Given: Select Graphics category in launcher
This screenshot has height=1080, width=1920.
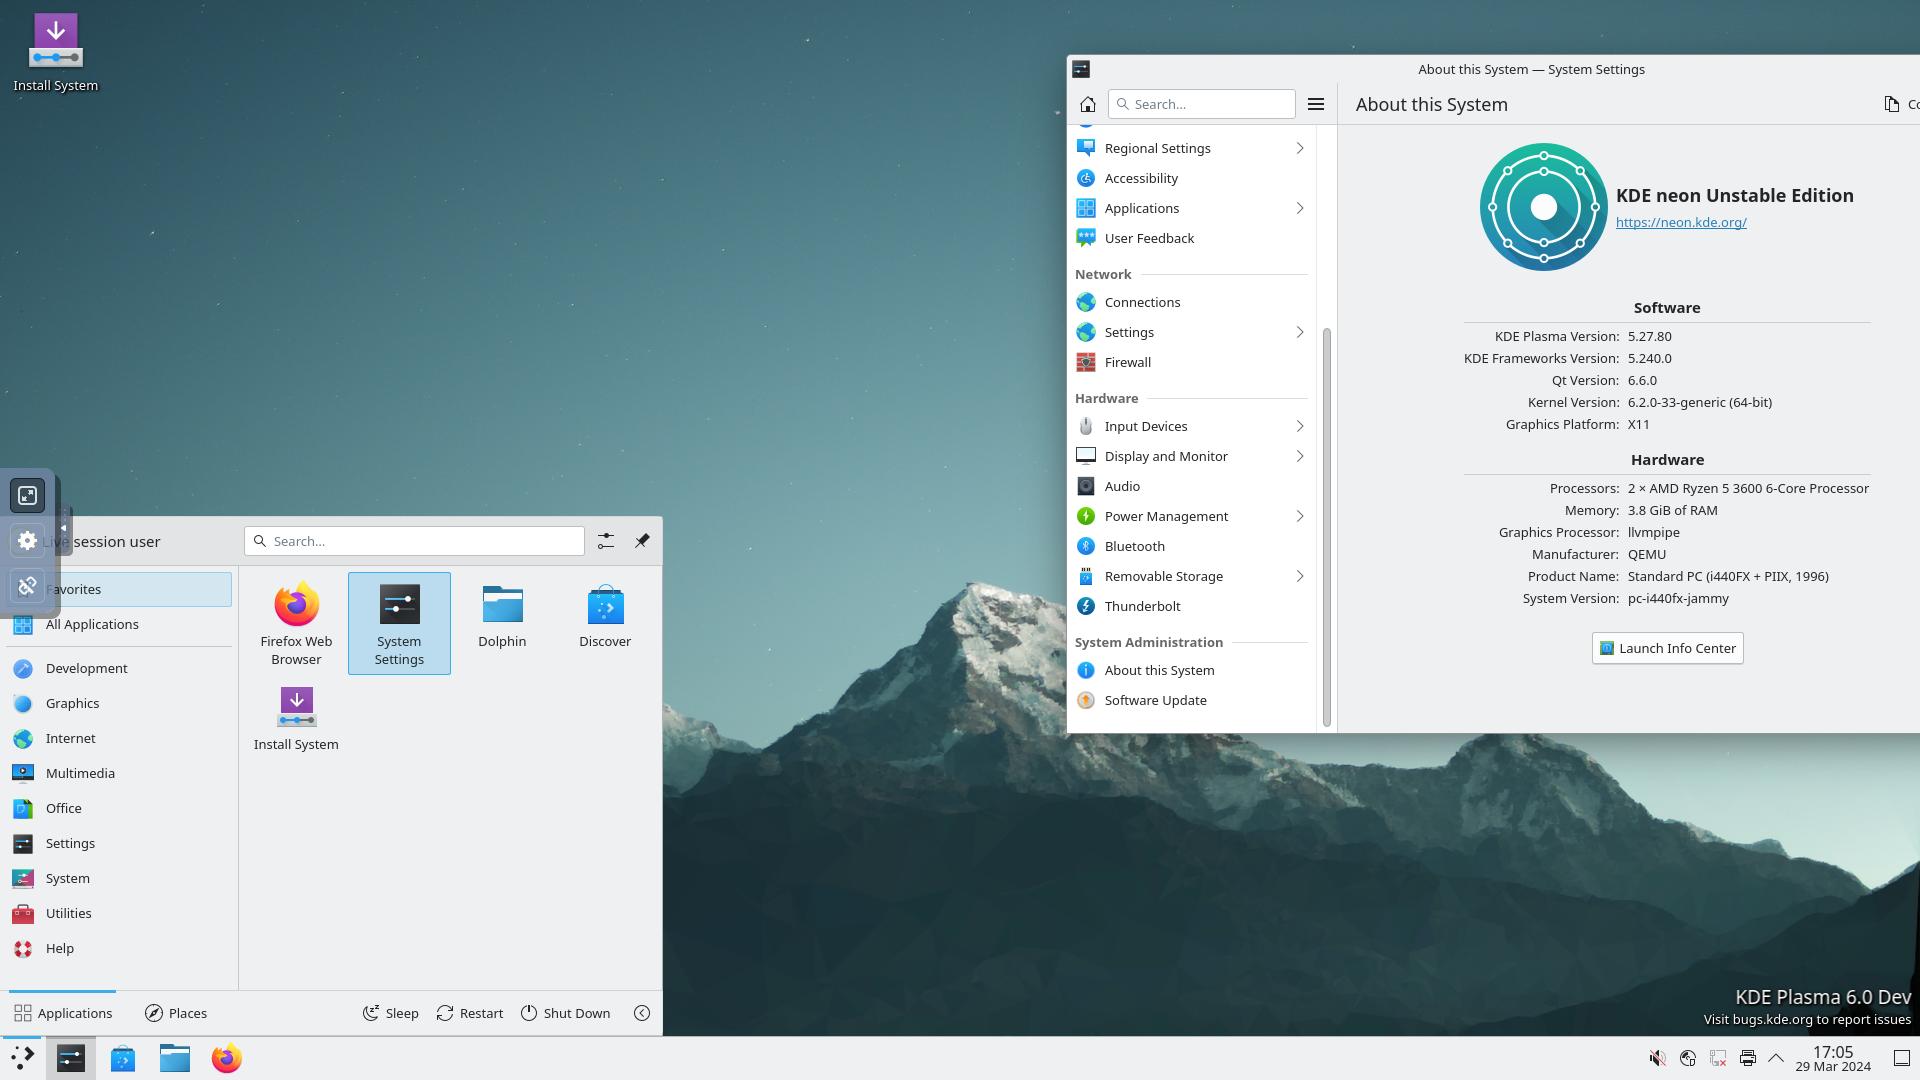Looking at the screenshot, I should click(120, 703).
